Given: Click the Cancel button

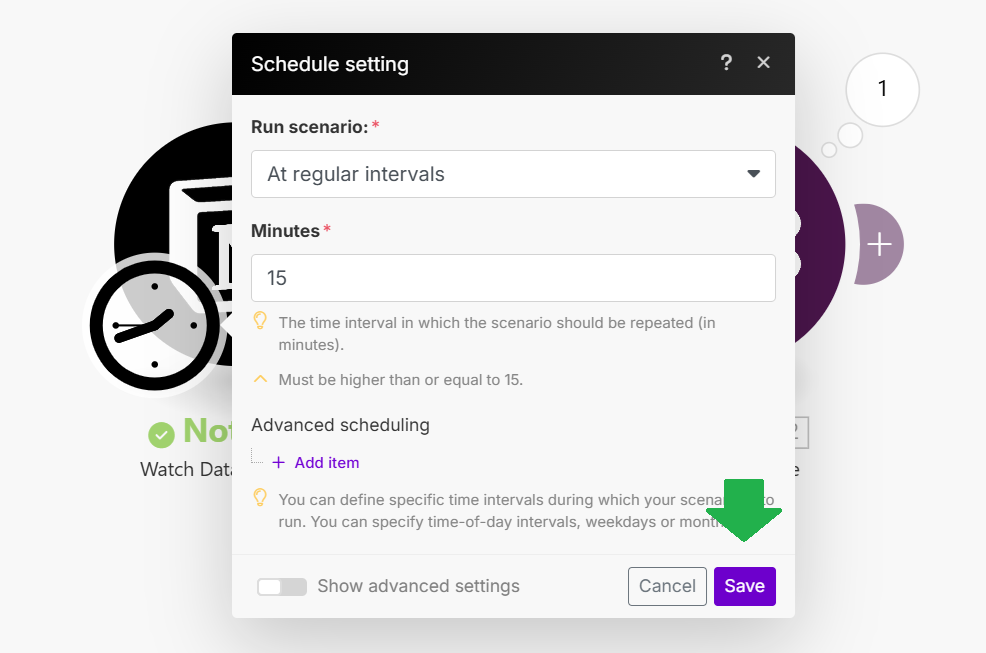Looking at the screenshot, I should point(667,586).
